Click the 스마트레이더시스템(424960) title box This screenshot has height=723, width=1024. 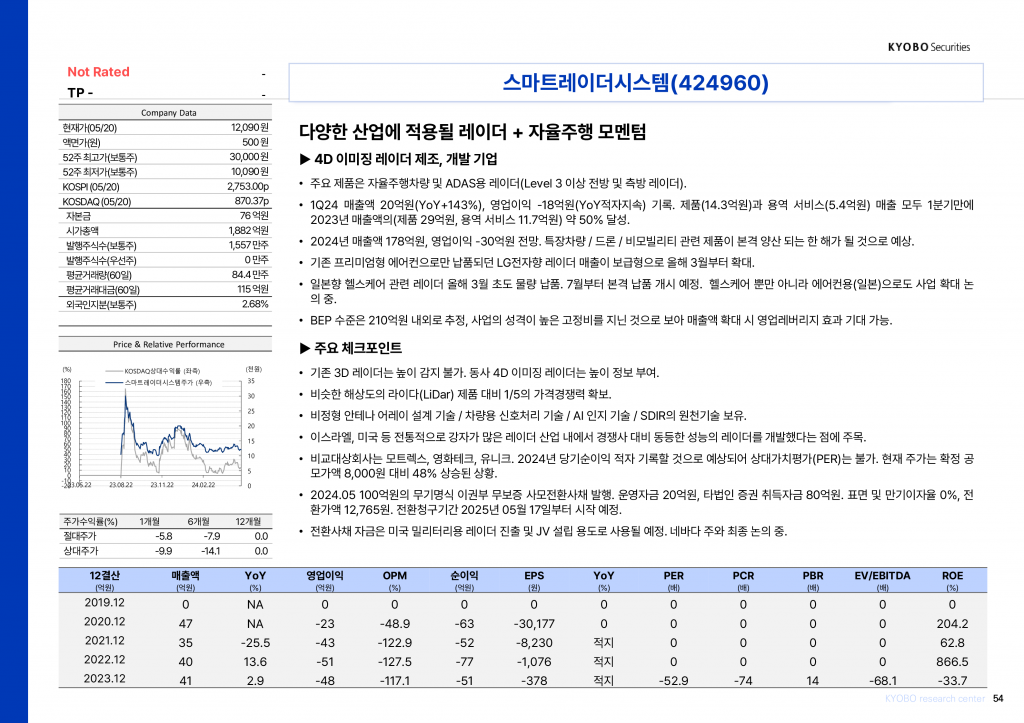pyautogui.click(x=636, y=83)
